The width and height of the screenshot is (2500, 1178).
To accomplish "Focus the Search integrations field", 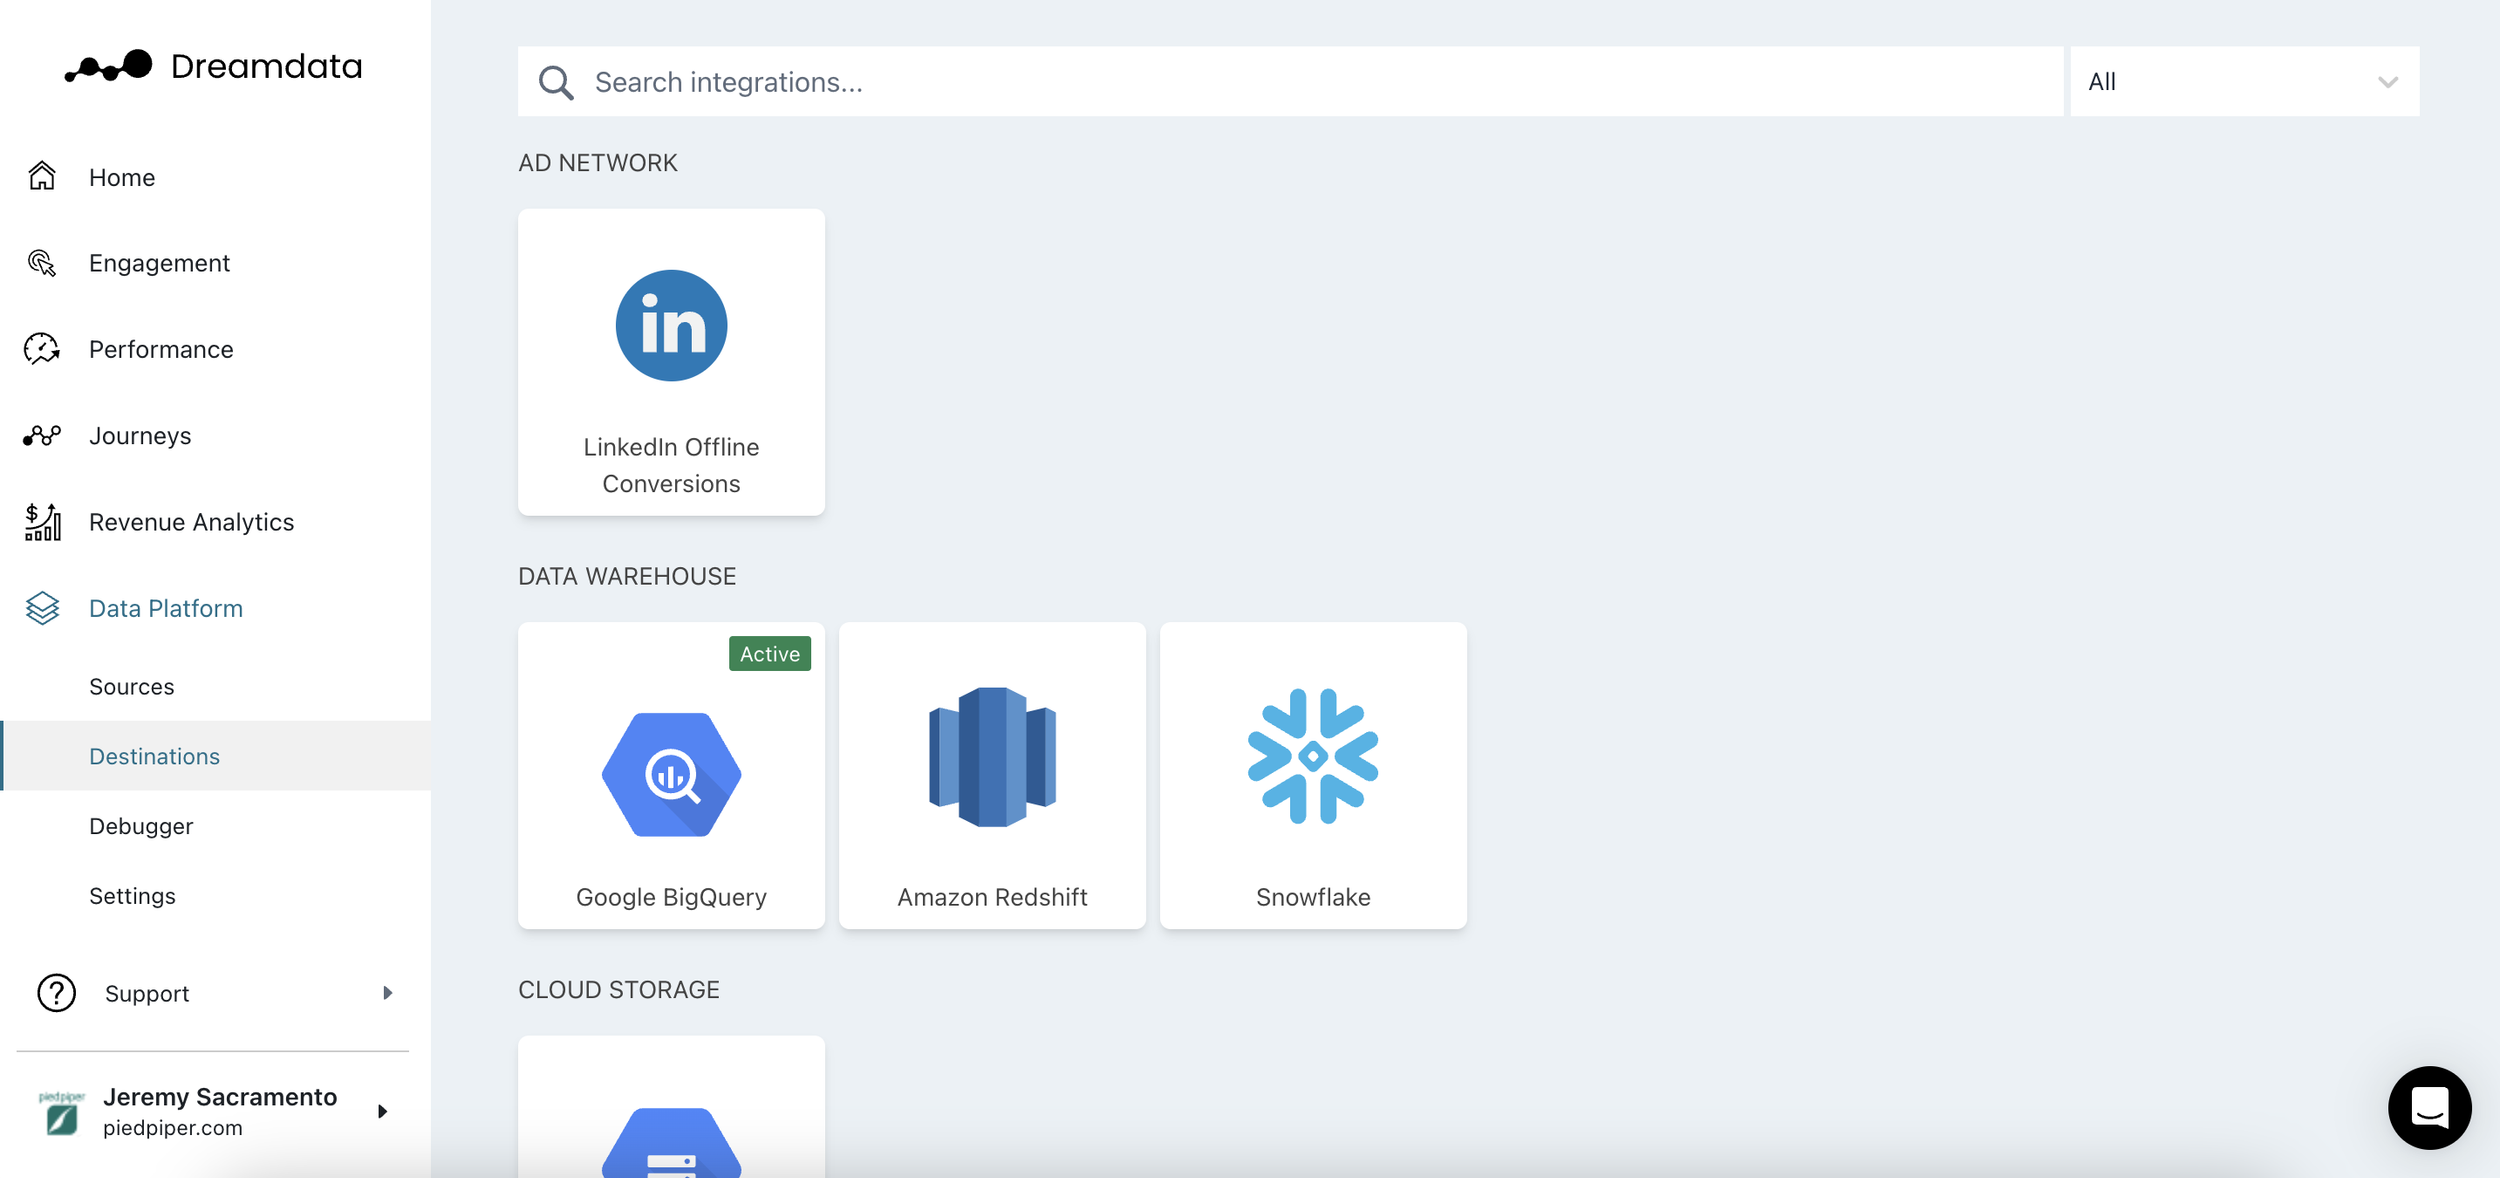I will [x=1290, y=81].
